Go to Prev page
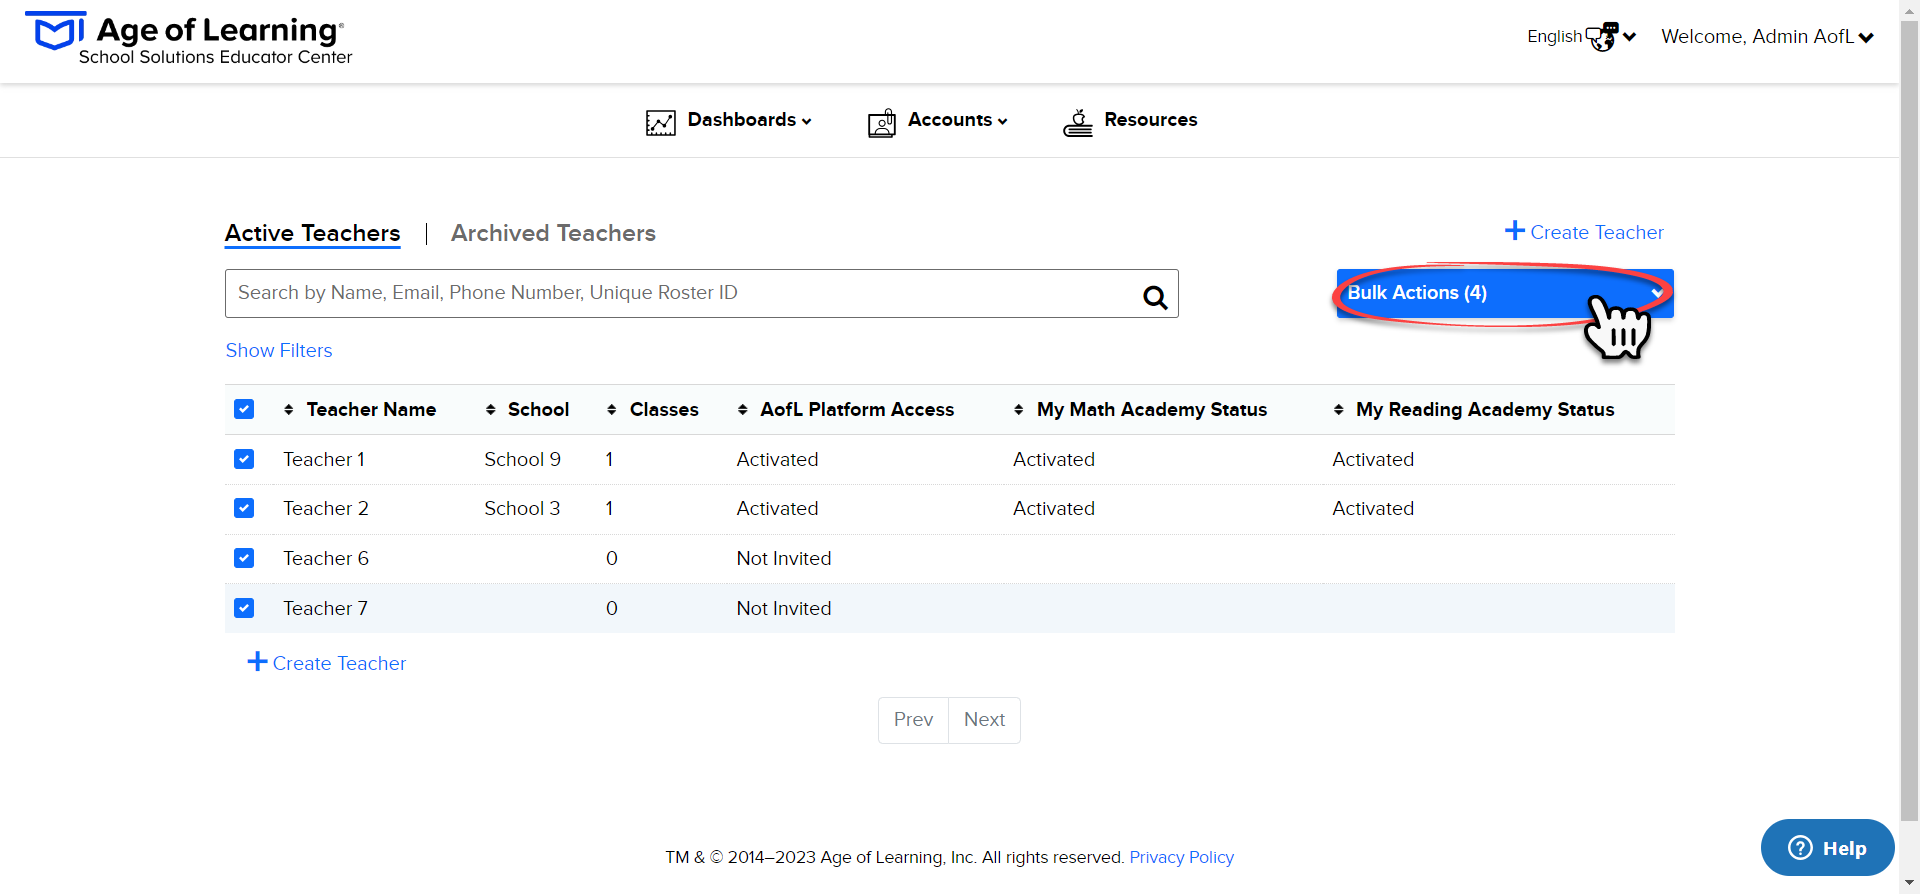The image size is (1920, 894). [x=913, y=720]
